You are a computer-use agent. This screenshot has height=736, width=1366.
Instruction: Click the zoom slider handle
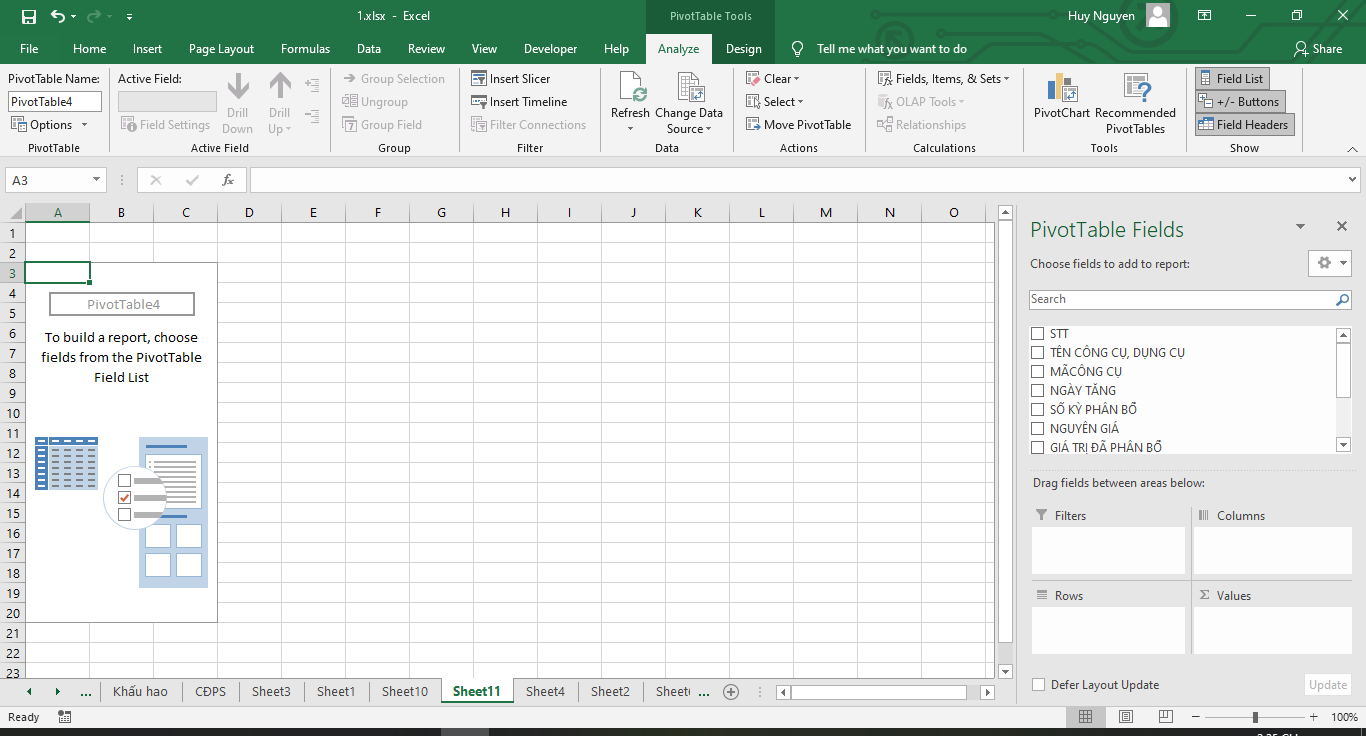1255,717
